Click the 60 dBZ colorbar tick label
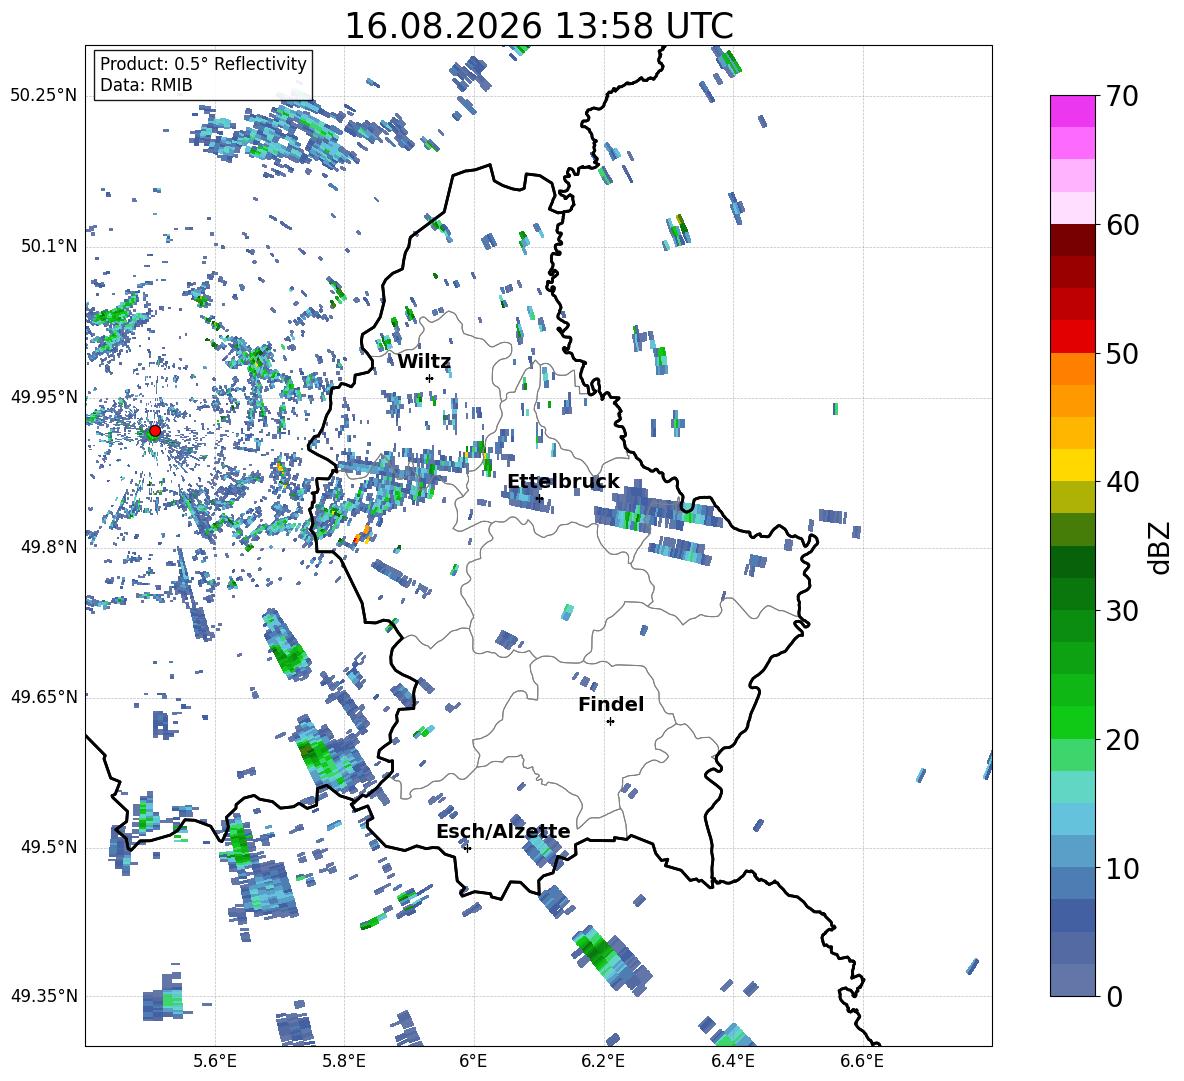Screen dimensions: 1184x1081 [1122, 225]
